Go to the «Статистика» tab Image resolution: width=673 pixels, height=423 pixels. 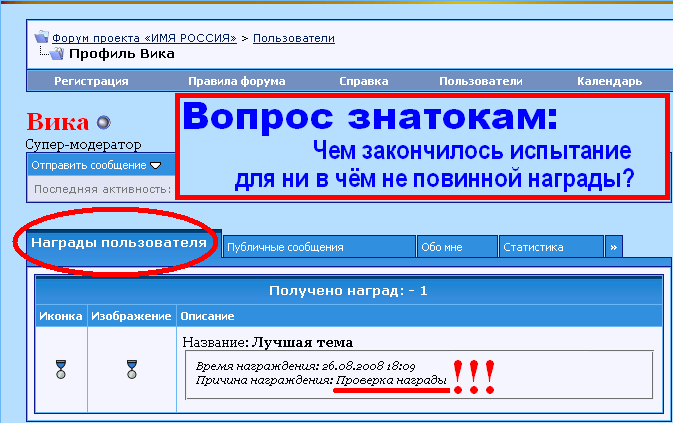click(551, 246)
